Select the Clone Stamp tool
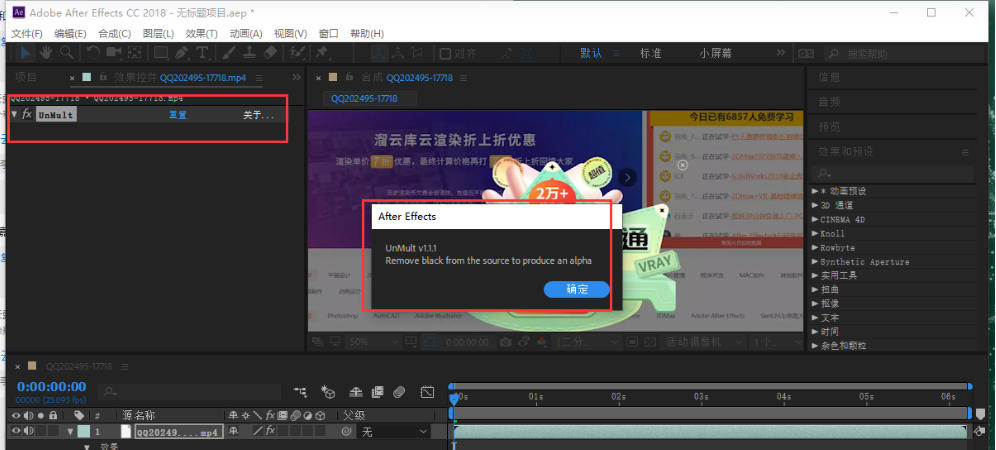The image size is (996, 450). pos(250,52)
